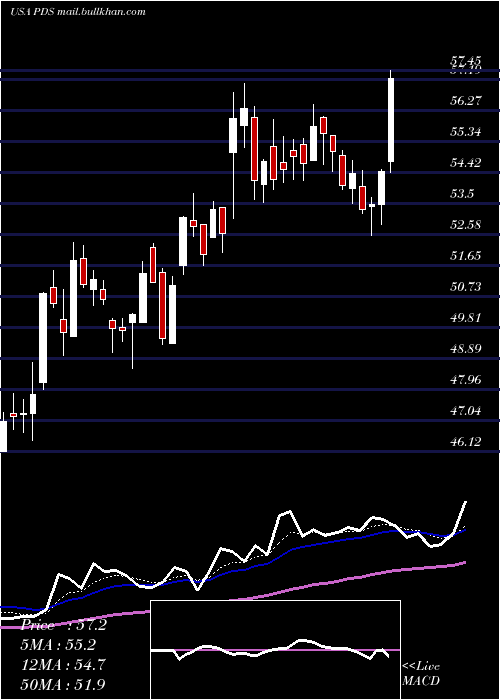Click the 49.81 price axis label
Screen dimensions: 500x700
click(466, 318)
